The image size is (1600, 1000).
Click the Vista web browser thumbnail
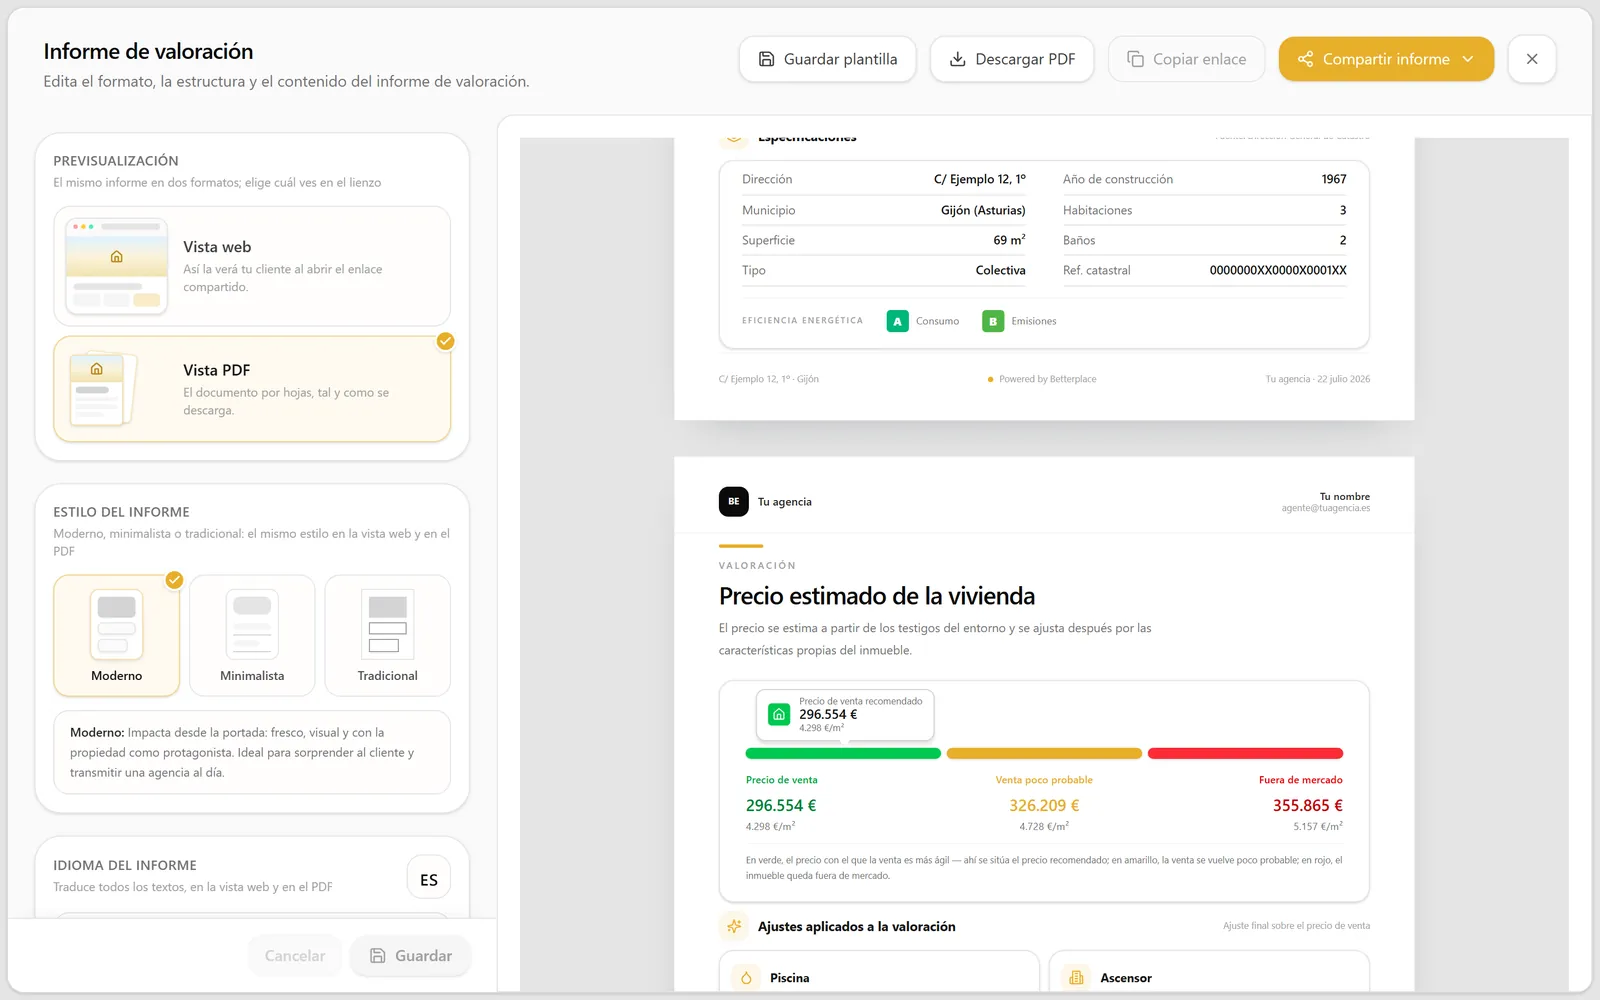[x=116, y=266]
